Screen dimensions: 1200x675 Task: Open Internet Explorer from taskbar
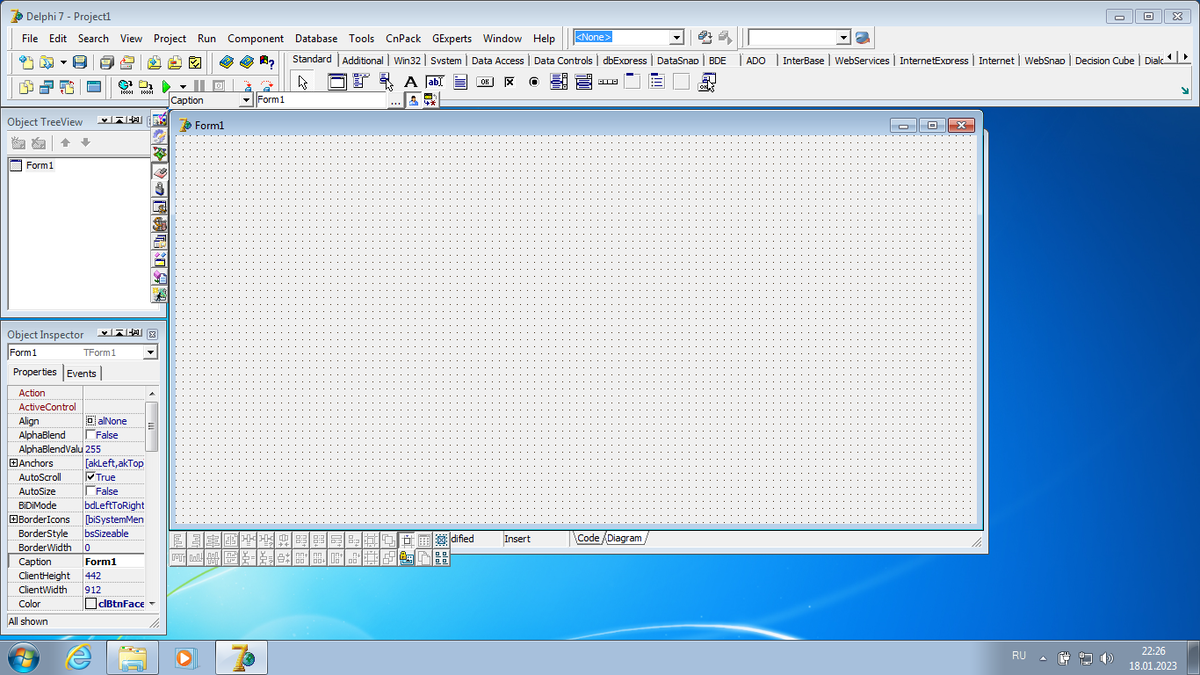[77, 657]
